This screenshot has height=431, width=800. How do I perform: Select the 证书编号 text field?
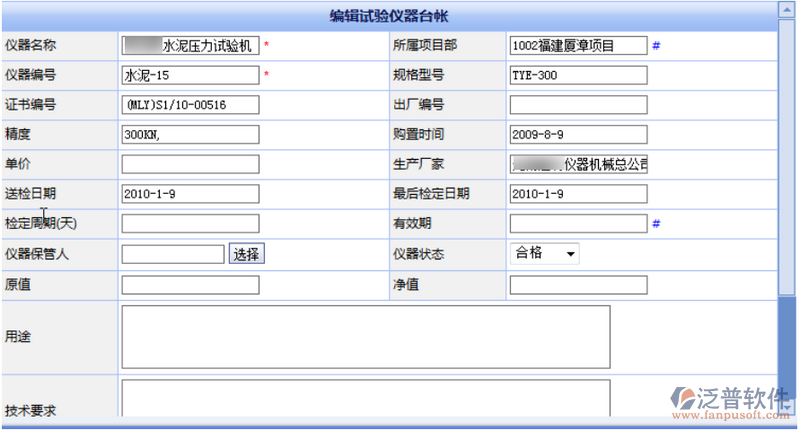click(x=190, y=105)
